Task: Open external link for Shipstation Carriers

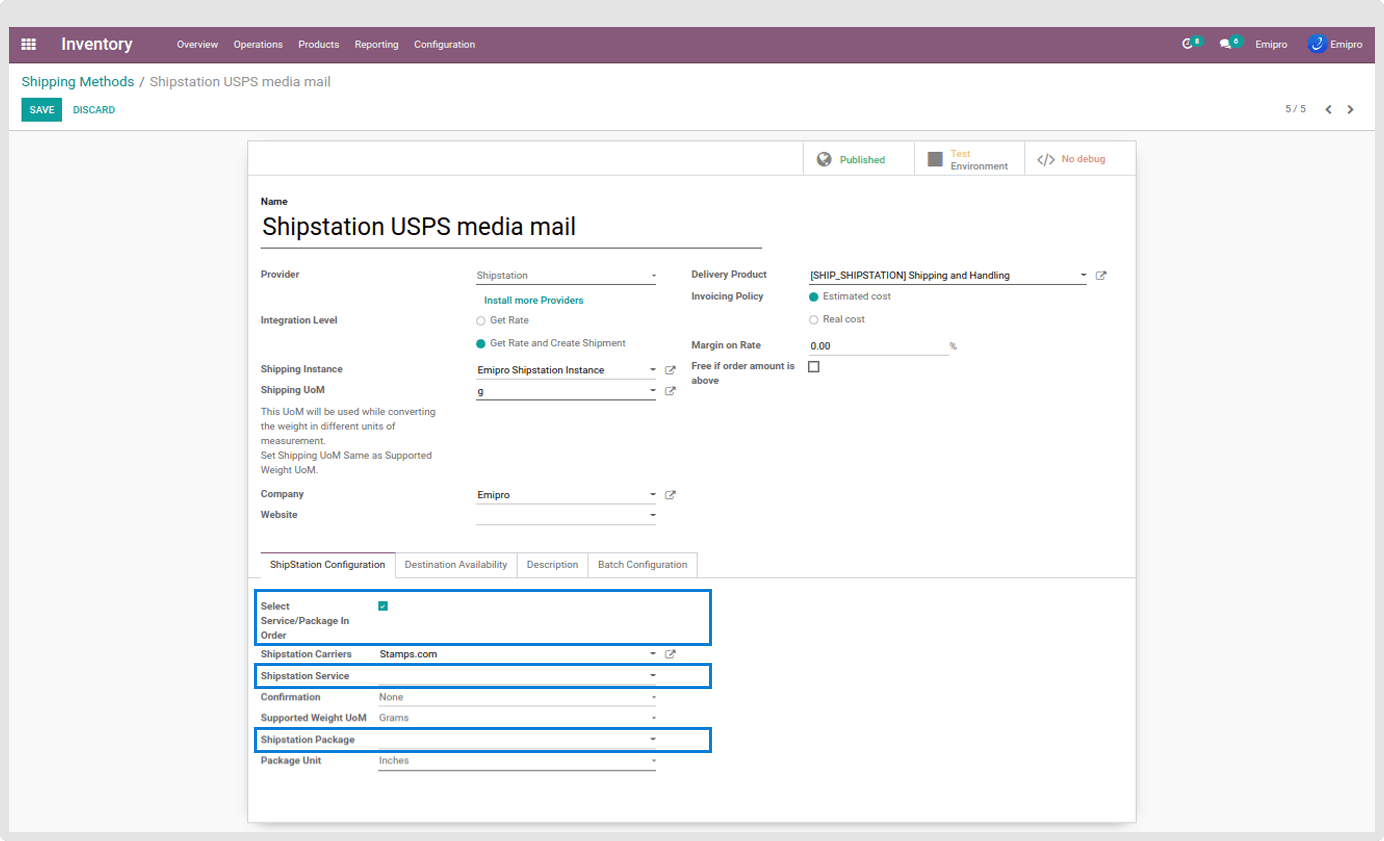Action: click(671, 655)
